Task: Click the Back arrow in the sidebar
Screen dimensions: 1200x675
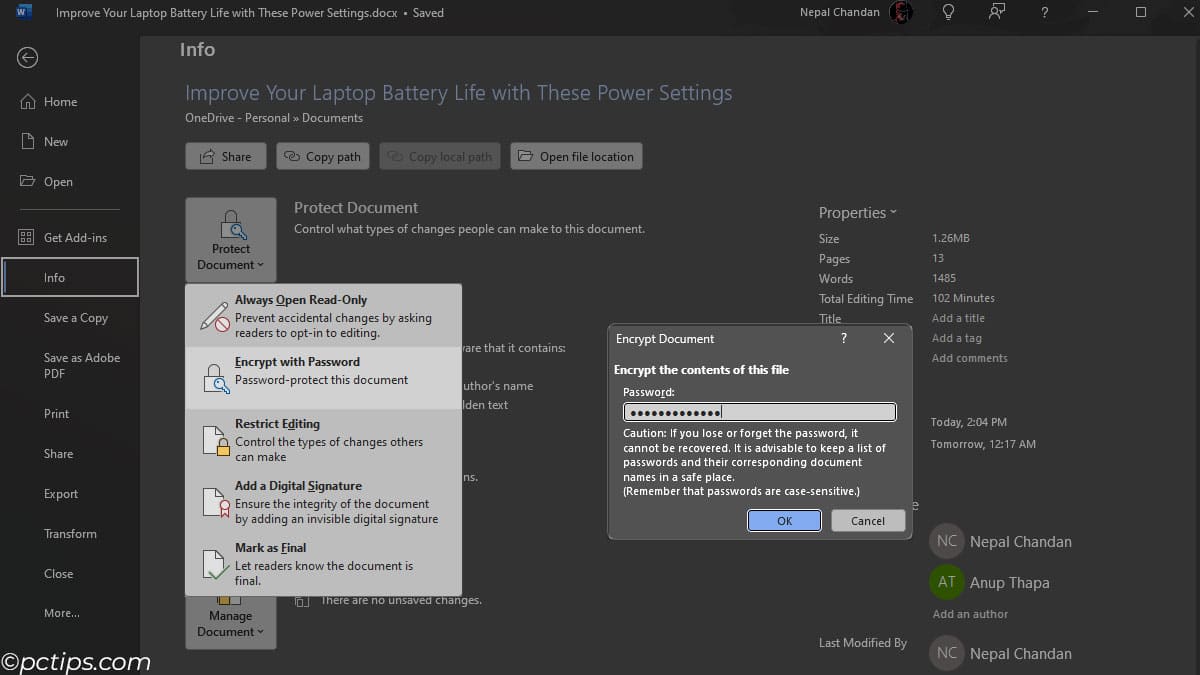Action: pyautogui.click(x=29, y=58)
